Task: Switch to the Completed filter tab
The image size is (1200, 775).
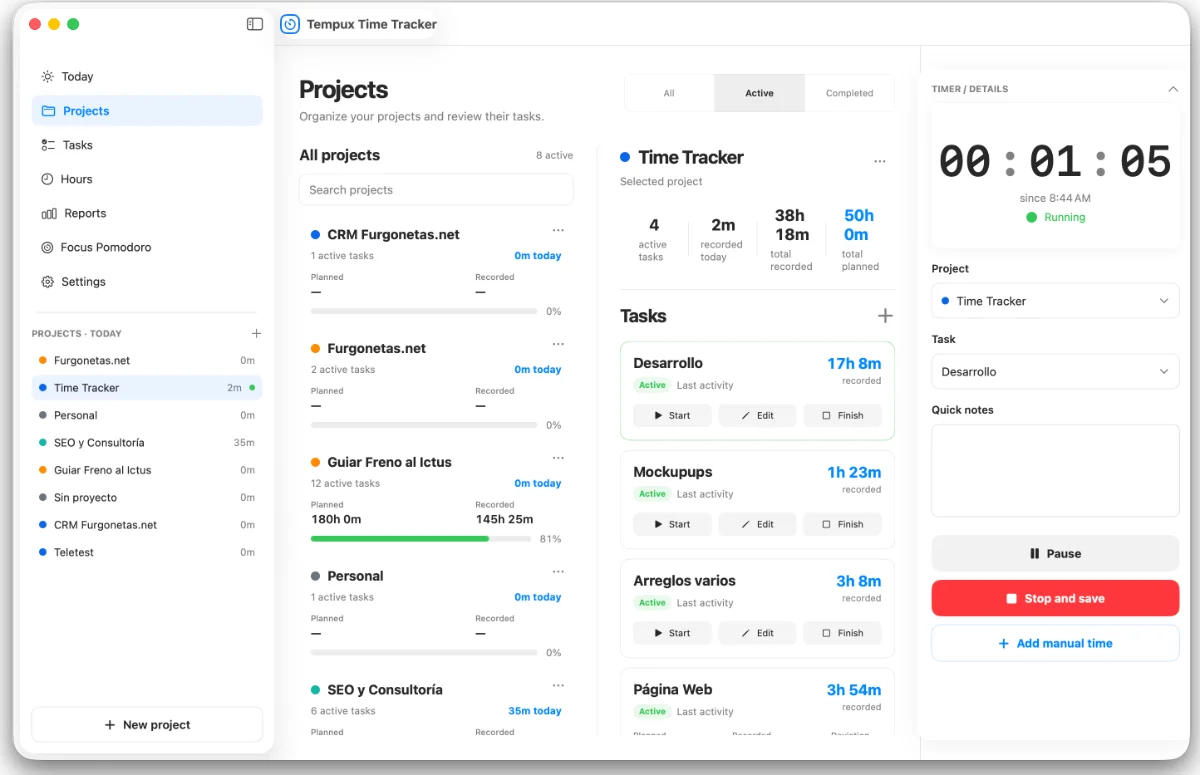Action: pos(849,93)
